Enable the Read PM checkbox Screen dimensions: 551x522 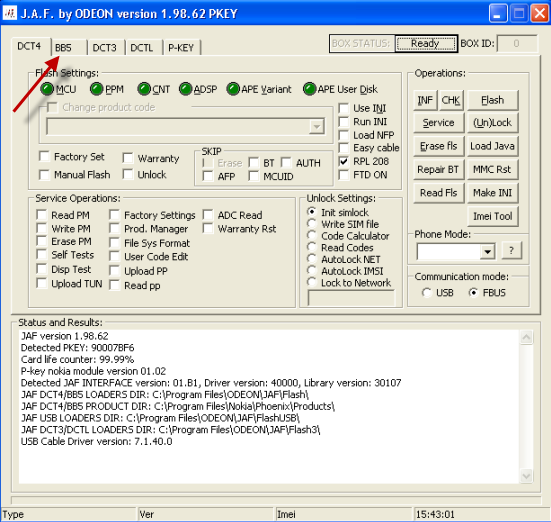pos(42,215)
